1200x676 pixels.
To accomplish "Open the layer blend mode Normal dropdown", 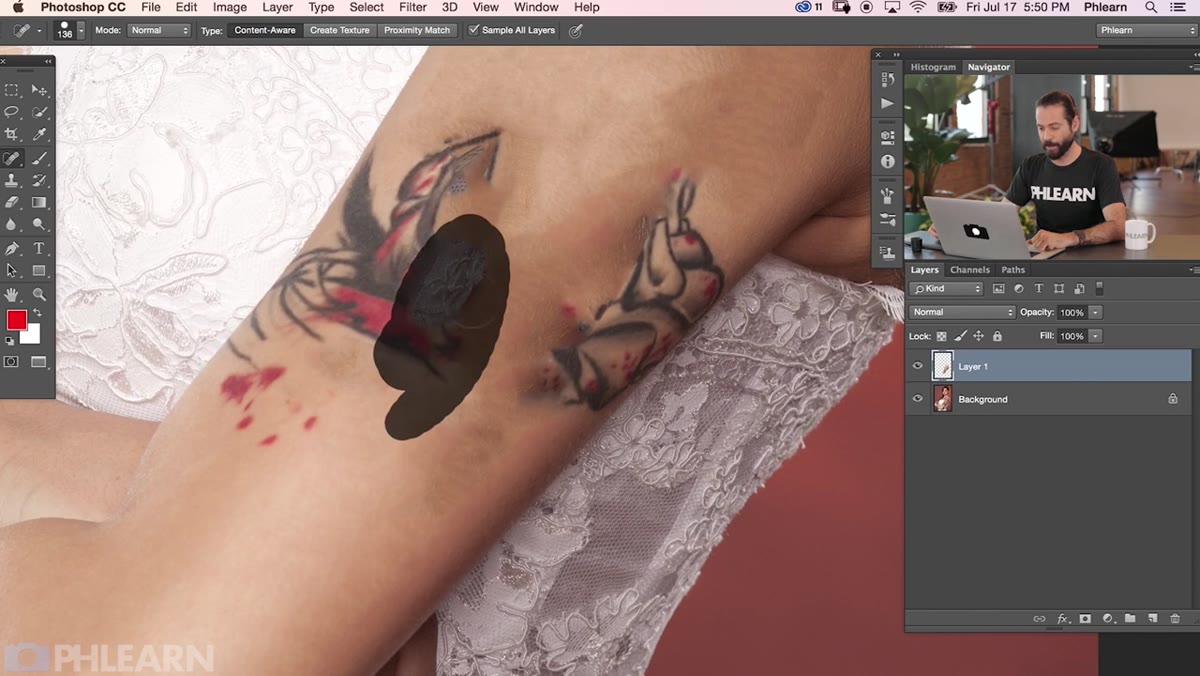I will click(962, 312).
